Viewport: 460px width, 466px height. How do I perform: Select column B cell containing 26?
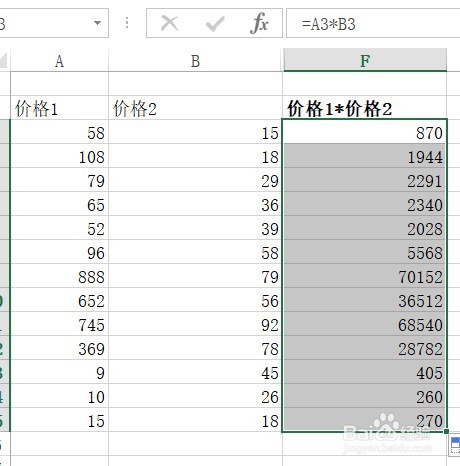(195, 396)
